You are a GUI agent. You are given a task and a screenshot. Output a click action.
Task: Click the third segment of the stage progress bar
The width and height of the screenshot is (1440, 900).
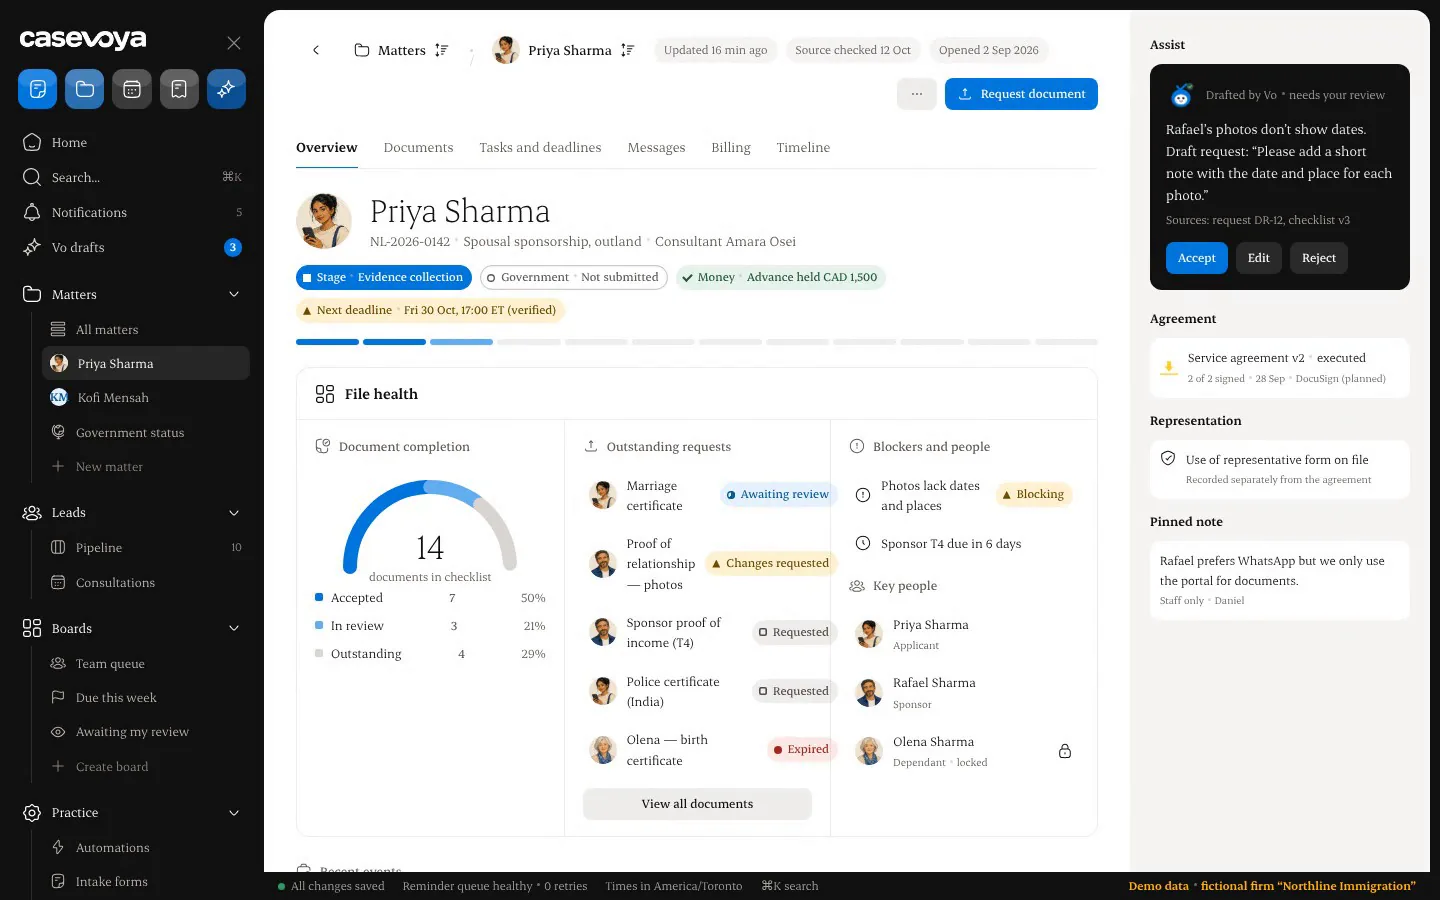point(461,342)
